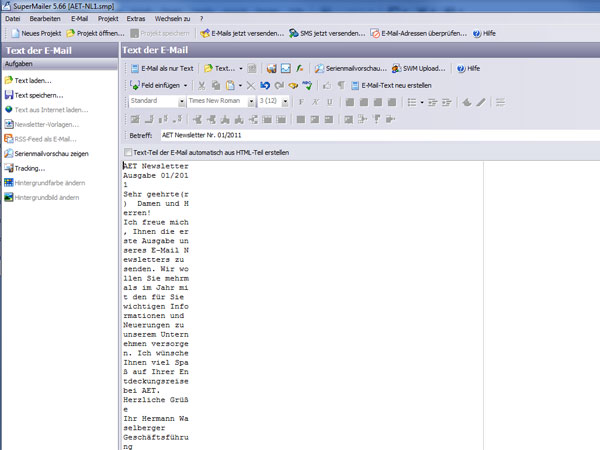This screenshot has height=450, width=600.
Task: Click SMS jetzt versenden
Action: pyautogui.click(x=327, y=33)
